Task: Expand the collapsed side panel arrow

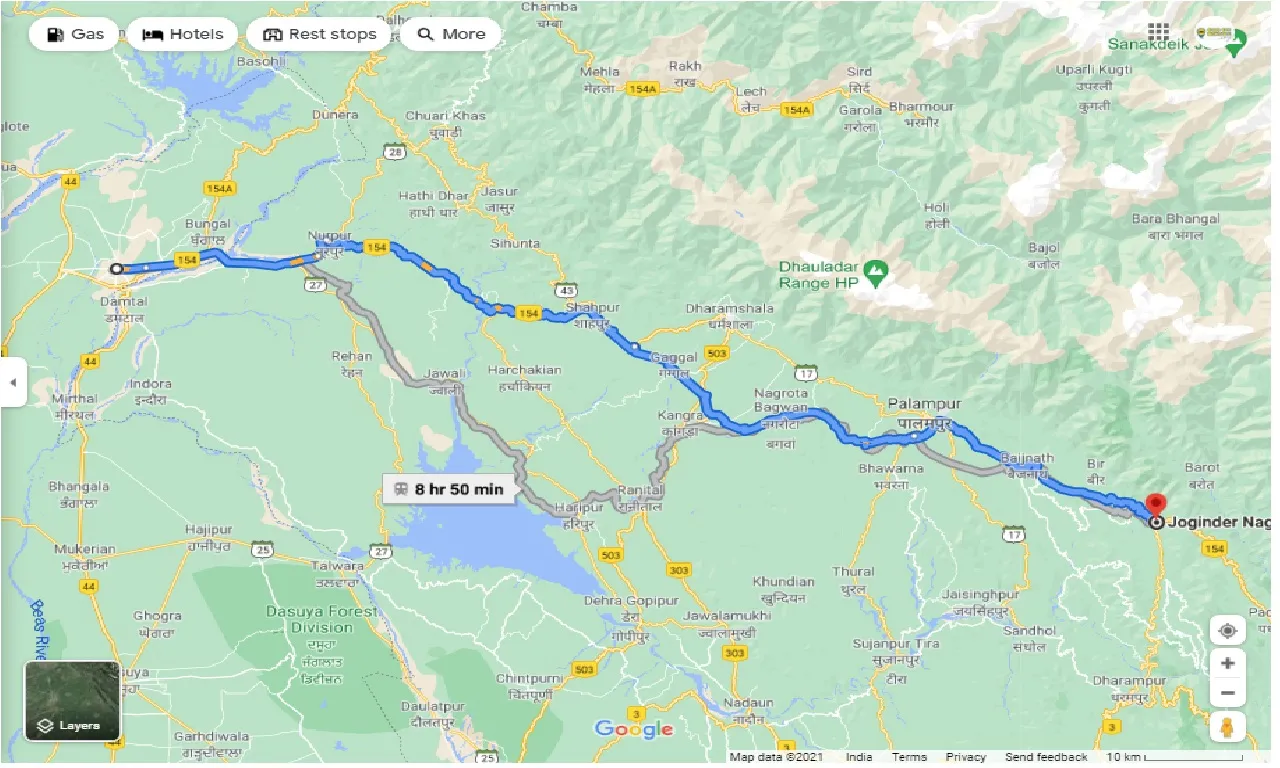Action: pos(13,382)
